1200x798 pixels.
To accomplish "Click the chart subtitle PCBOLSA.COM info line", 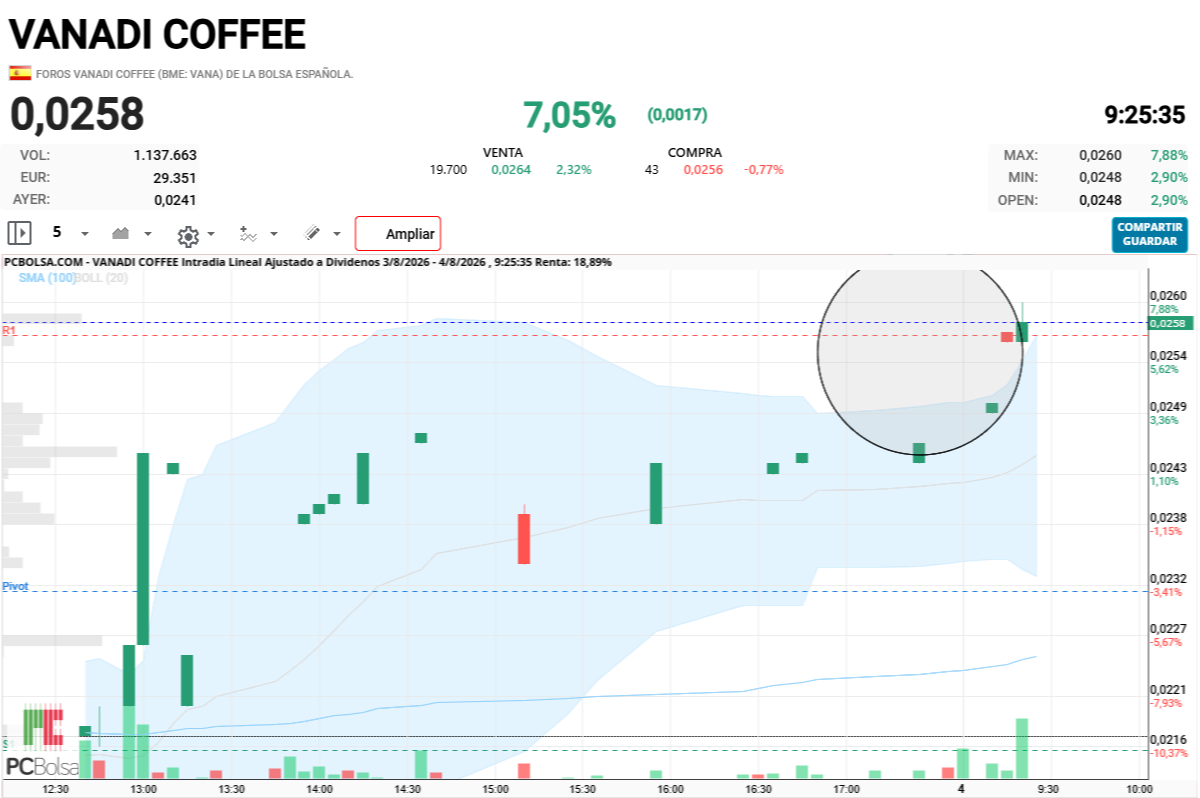I will pyautogui.click(x=308, y=262).
